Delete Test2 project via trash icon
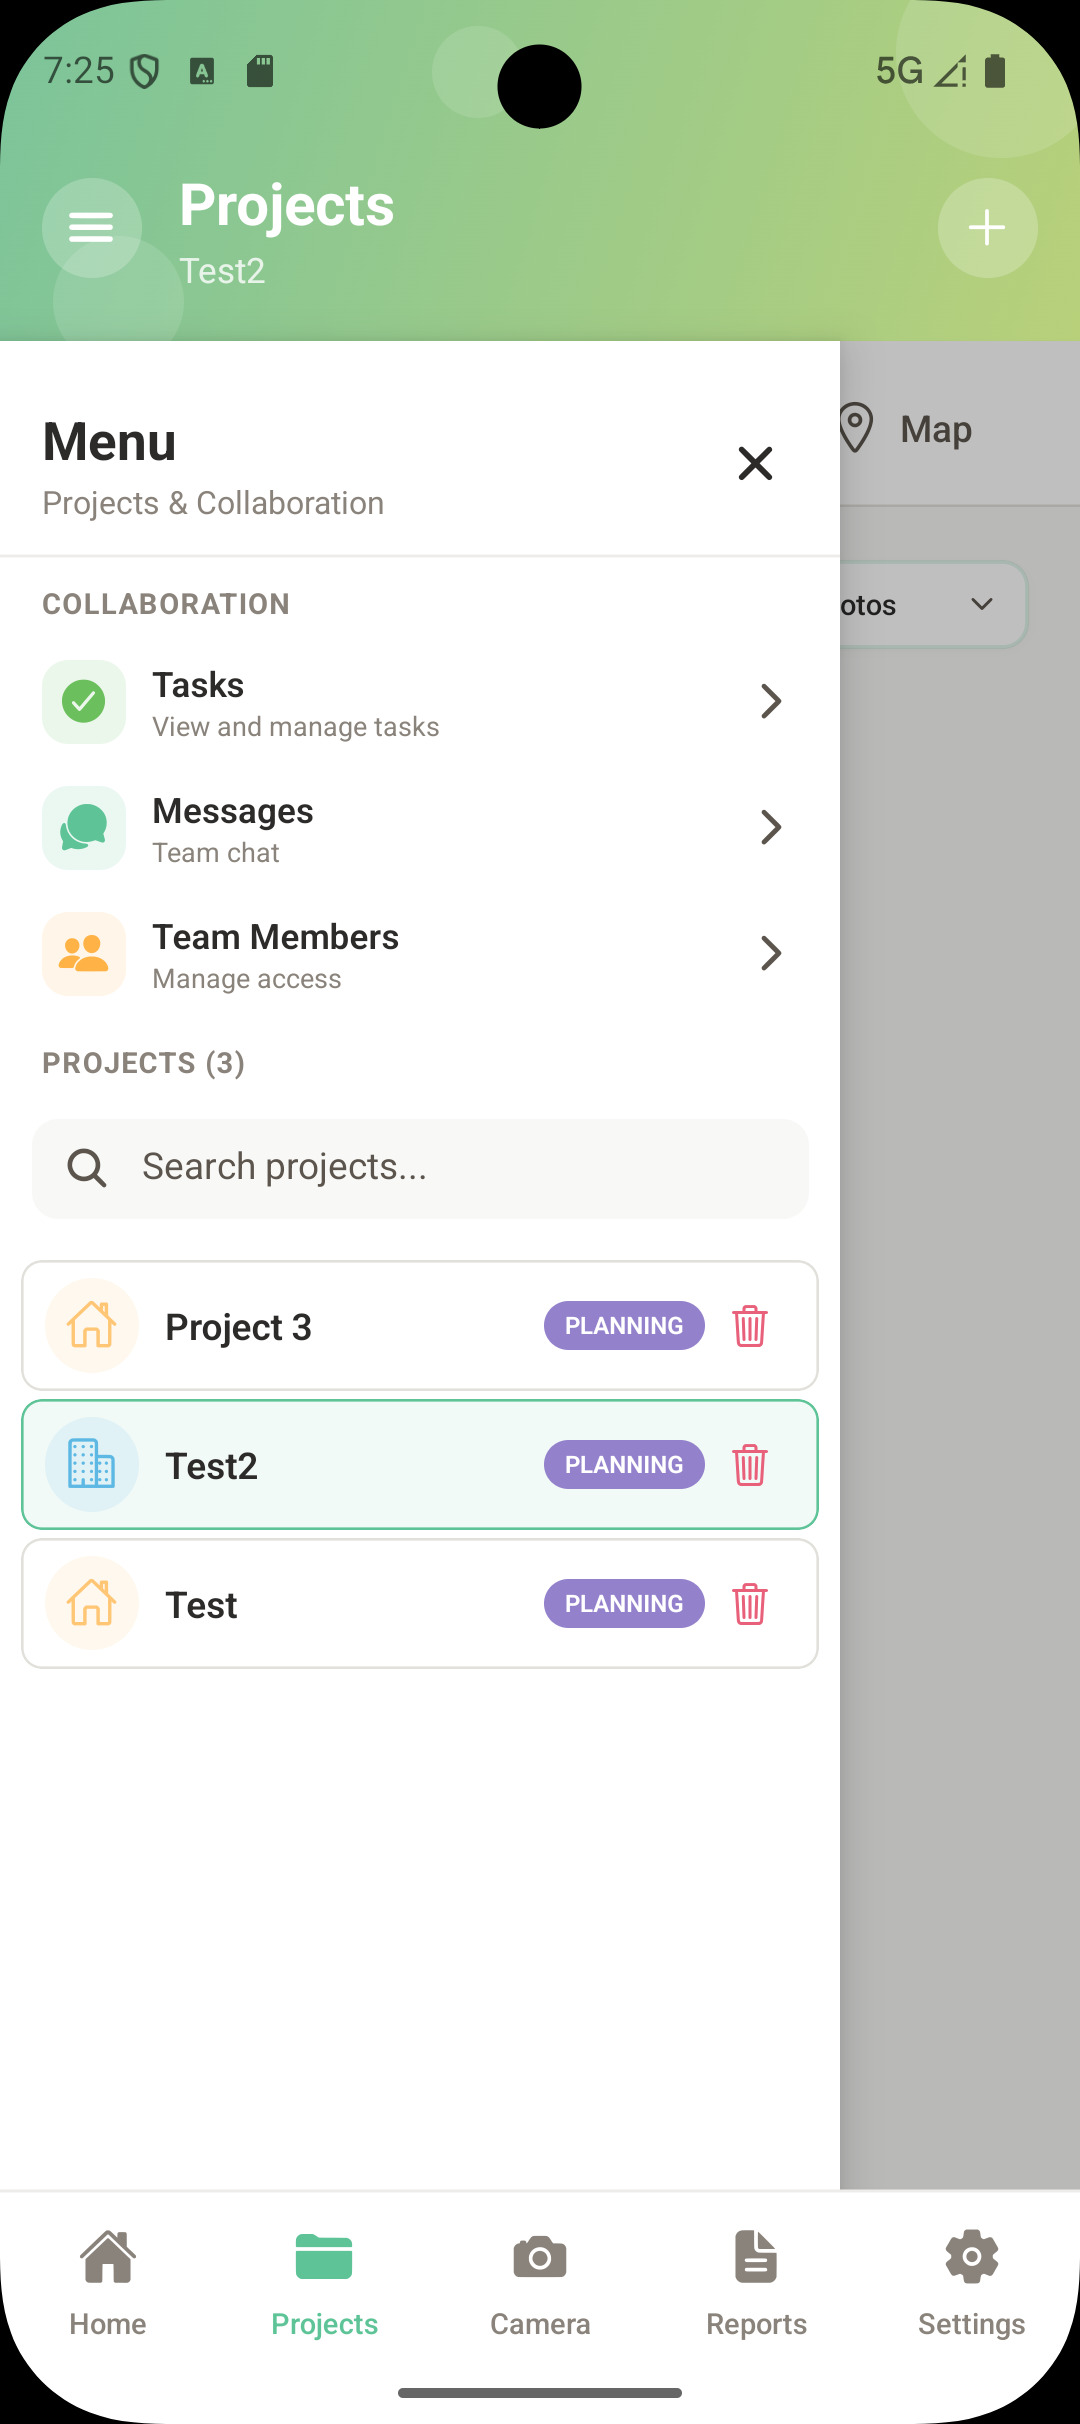This screenshot has height=2424, width=1080. coord(749,1465)
